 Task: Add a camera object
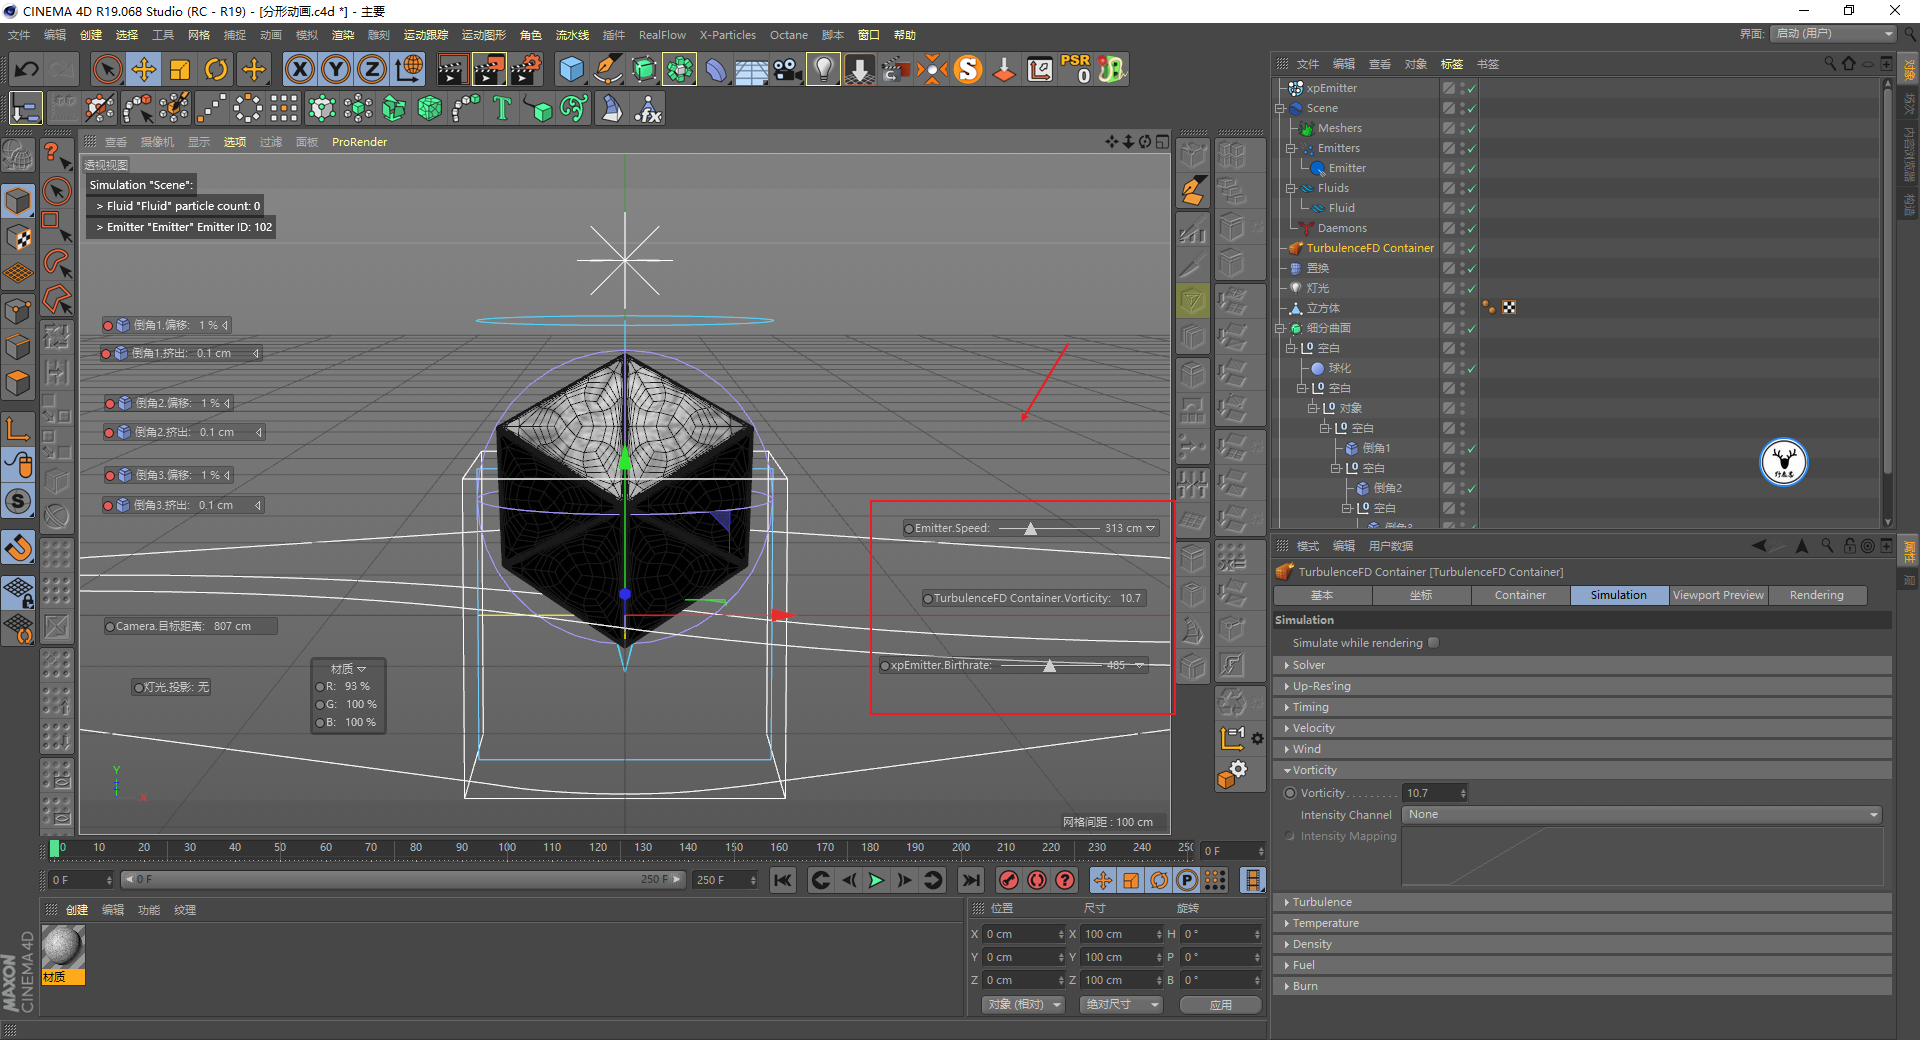point(787,69)
